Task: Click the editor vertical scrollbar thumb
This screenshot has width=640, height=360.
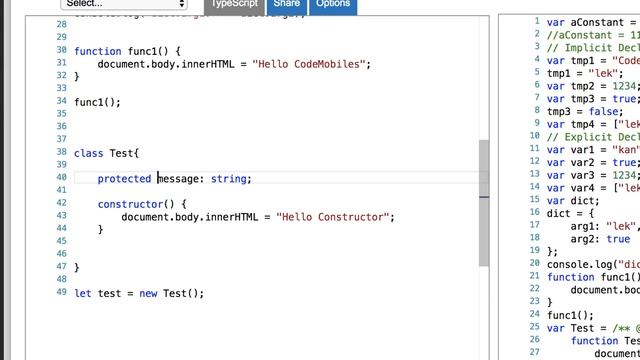Action: tap(484, 203)
